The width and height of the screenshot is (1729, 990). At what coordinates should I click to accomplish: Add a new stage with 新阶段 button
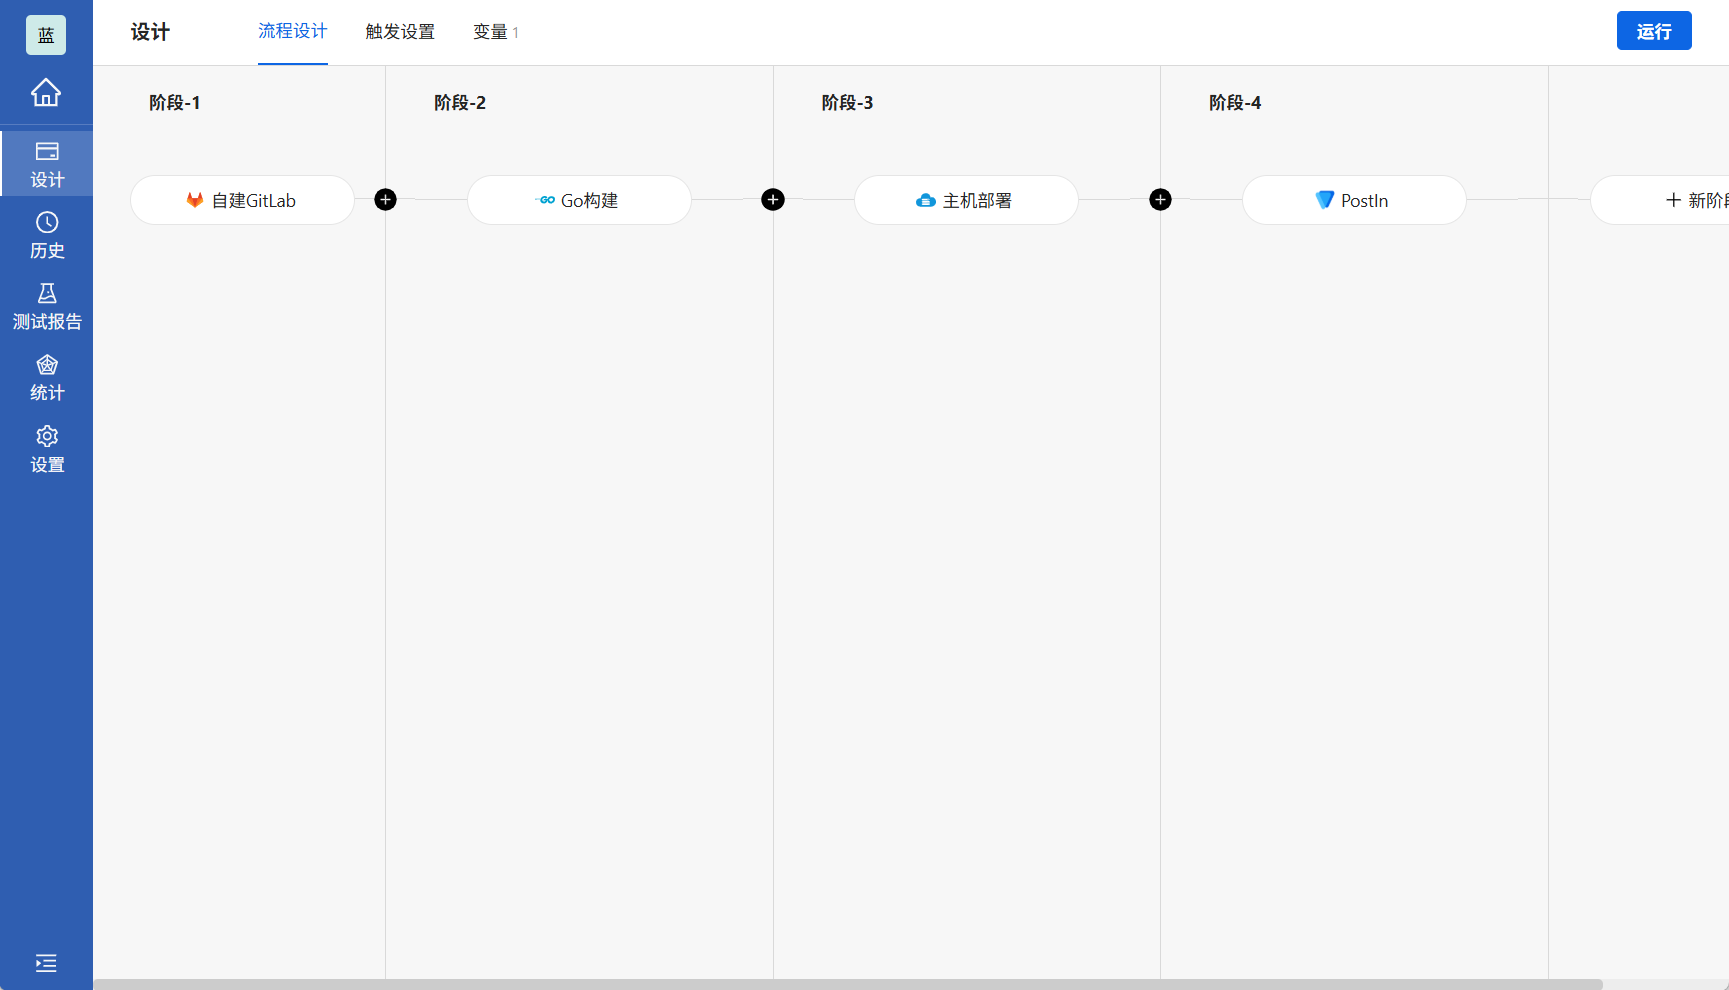(1660, 200)
